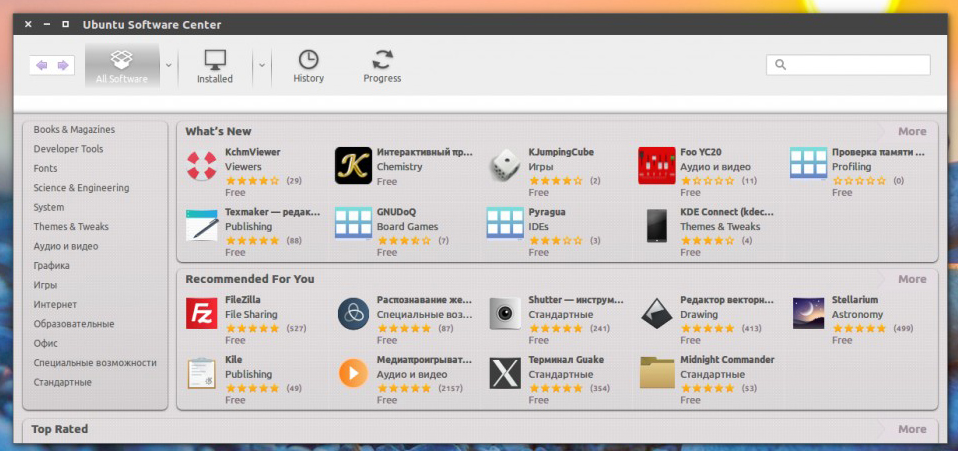Click Stellarium rating stars (499)

click(858, 328)
